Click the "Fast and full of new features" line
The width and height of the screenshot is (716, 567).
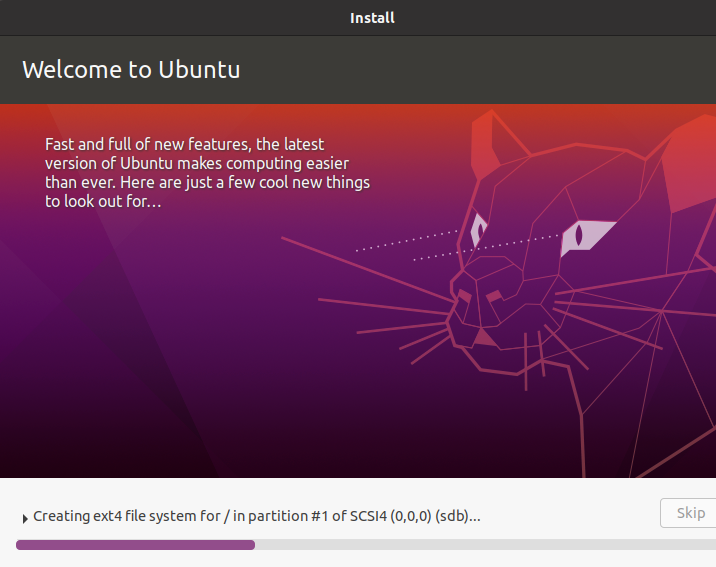point(185,144)
